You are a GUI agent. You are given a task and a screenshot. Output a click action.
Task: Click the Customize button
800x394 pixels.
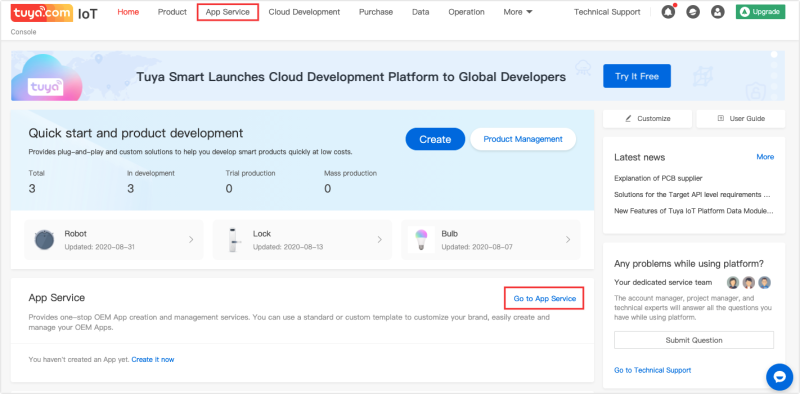point(647,118)
